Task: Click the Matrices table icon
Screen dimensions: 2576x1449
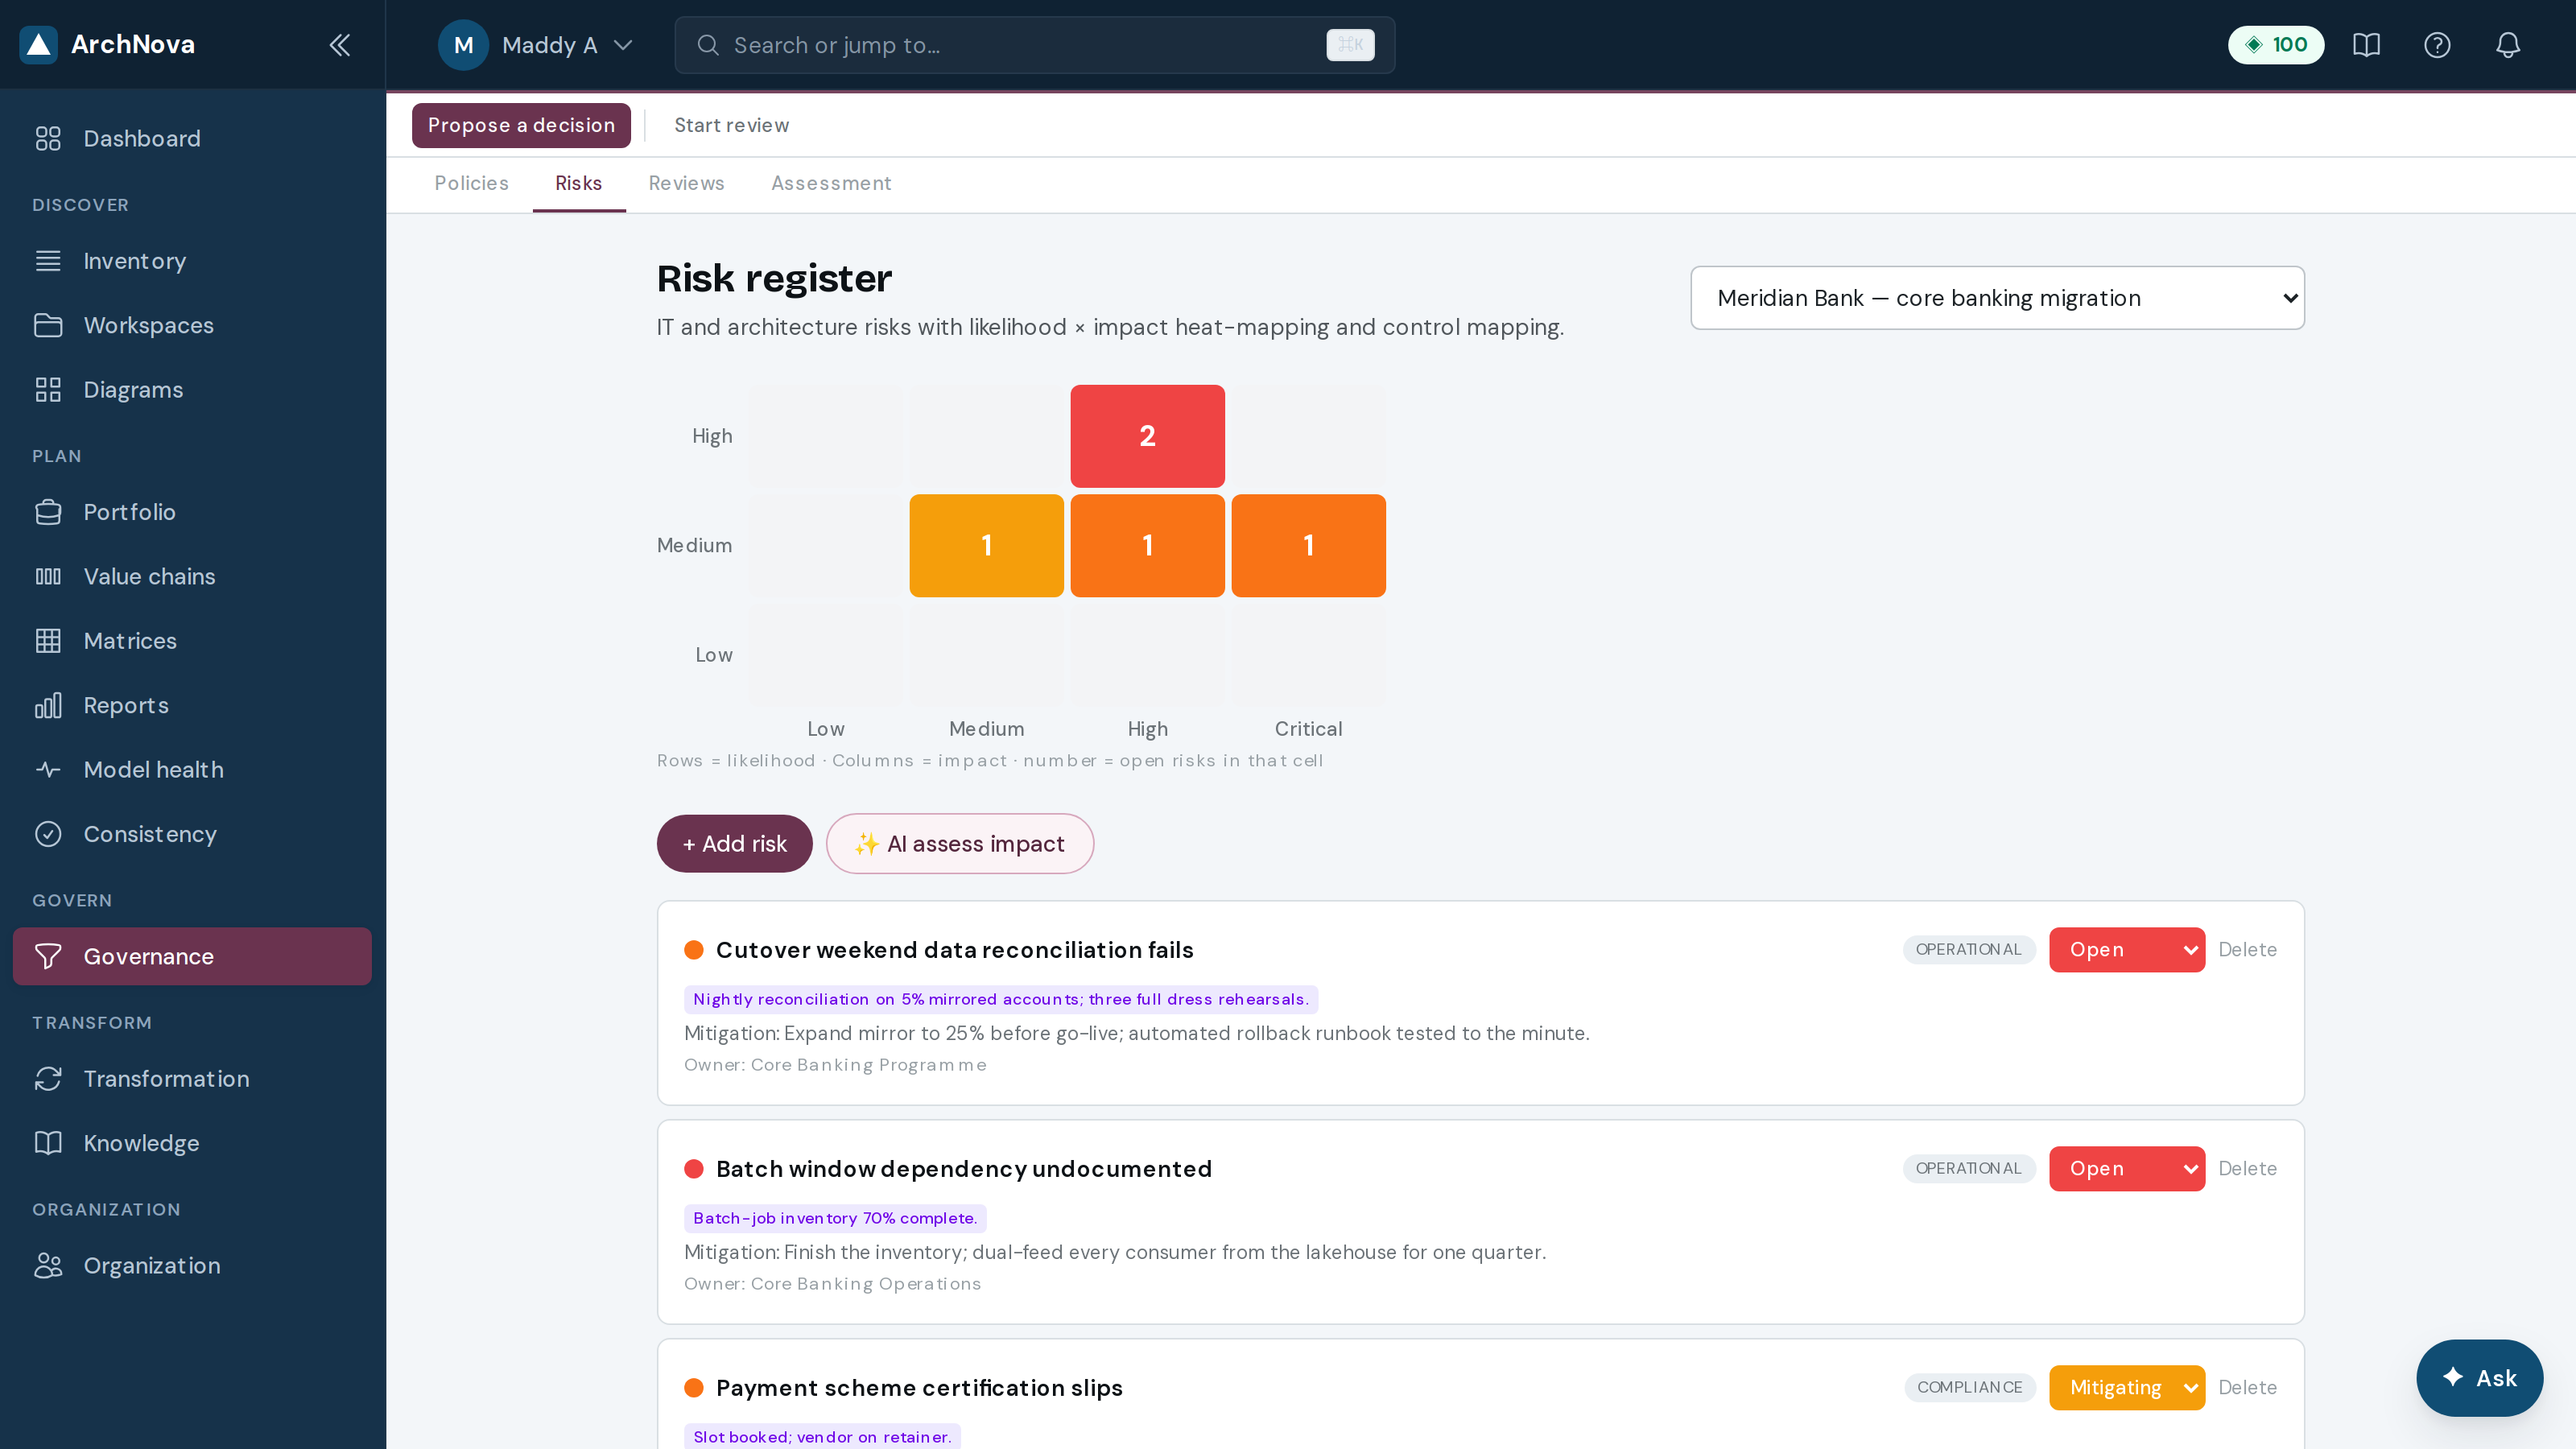Action: (48, 641)
